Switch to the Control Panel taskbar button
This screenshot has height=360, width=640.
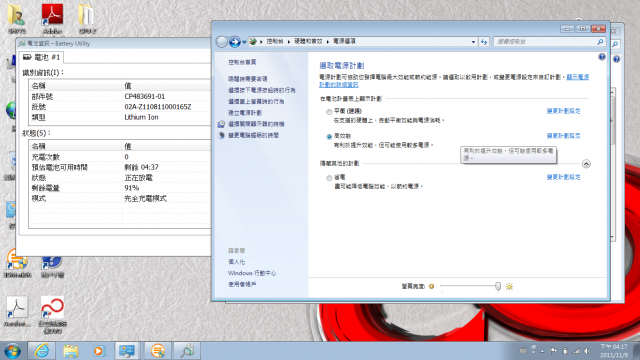127,351
